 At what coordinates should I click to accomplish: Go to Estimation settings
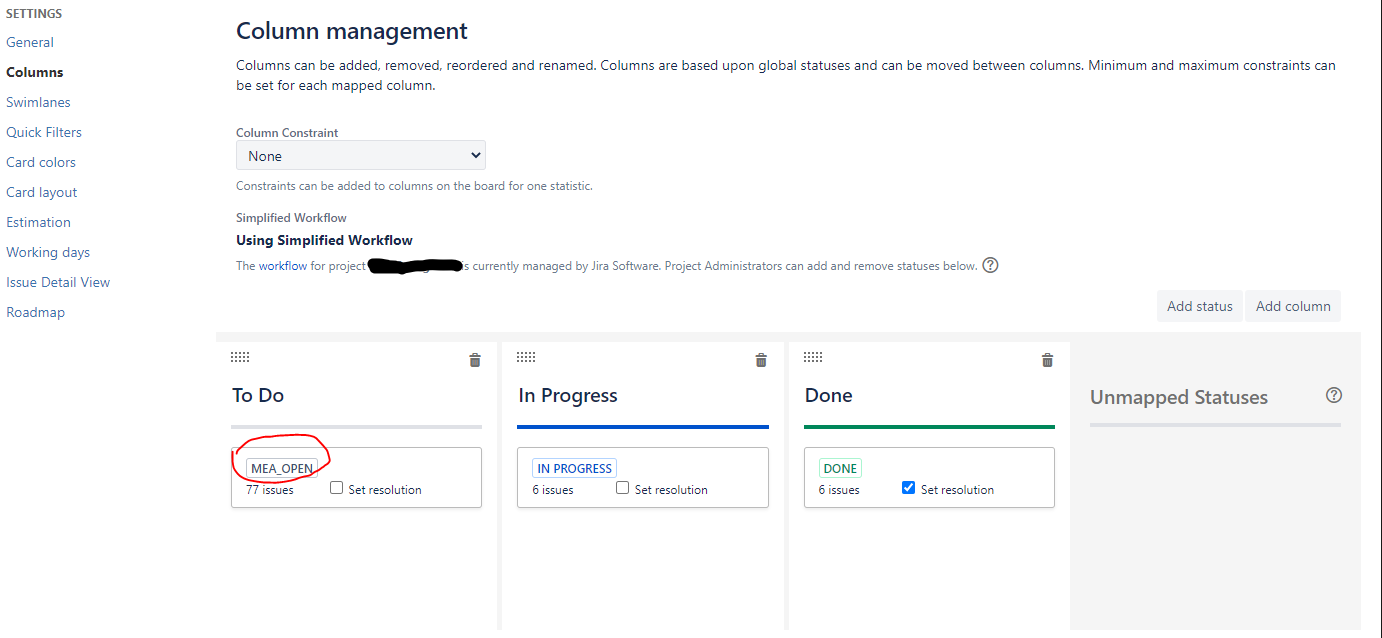tap(38, 222)
